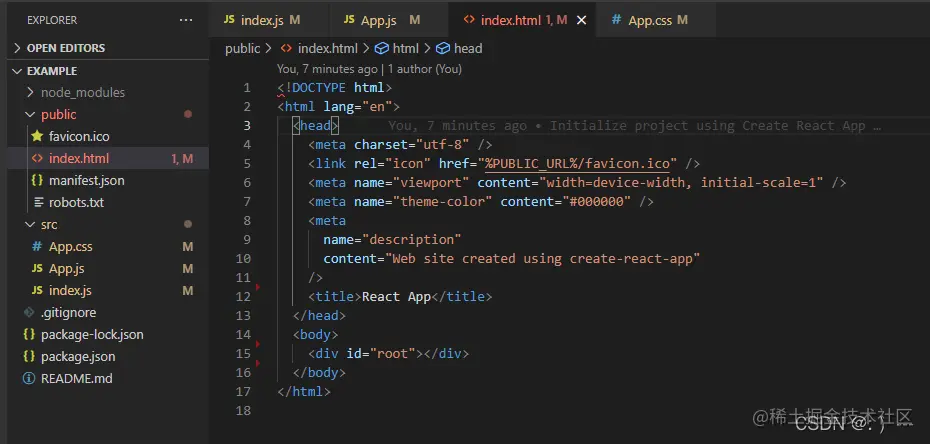Switch to the index.js editor tab
This screenshot has height=444, width=930.
tap(269, 20)
